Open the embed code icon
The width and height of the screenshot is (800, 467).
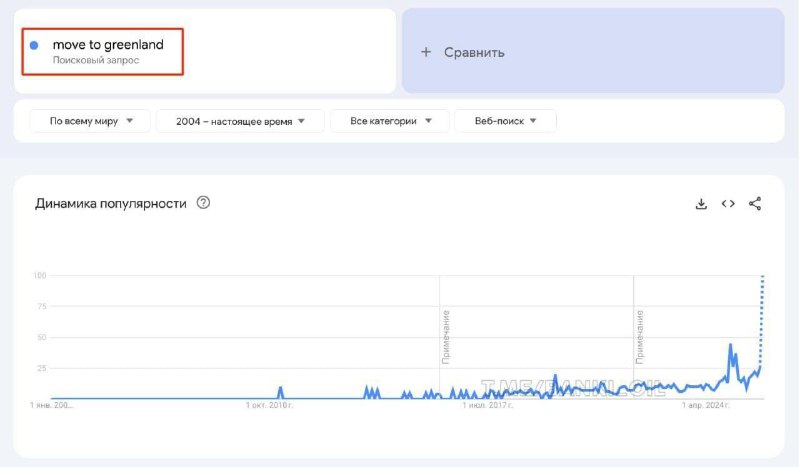coord(728,204)
